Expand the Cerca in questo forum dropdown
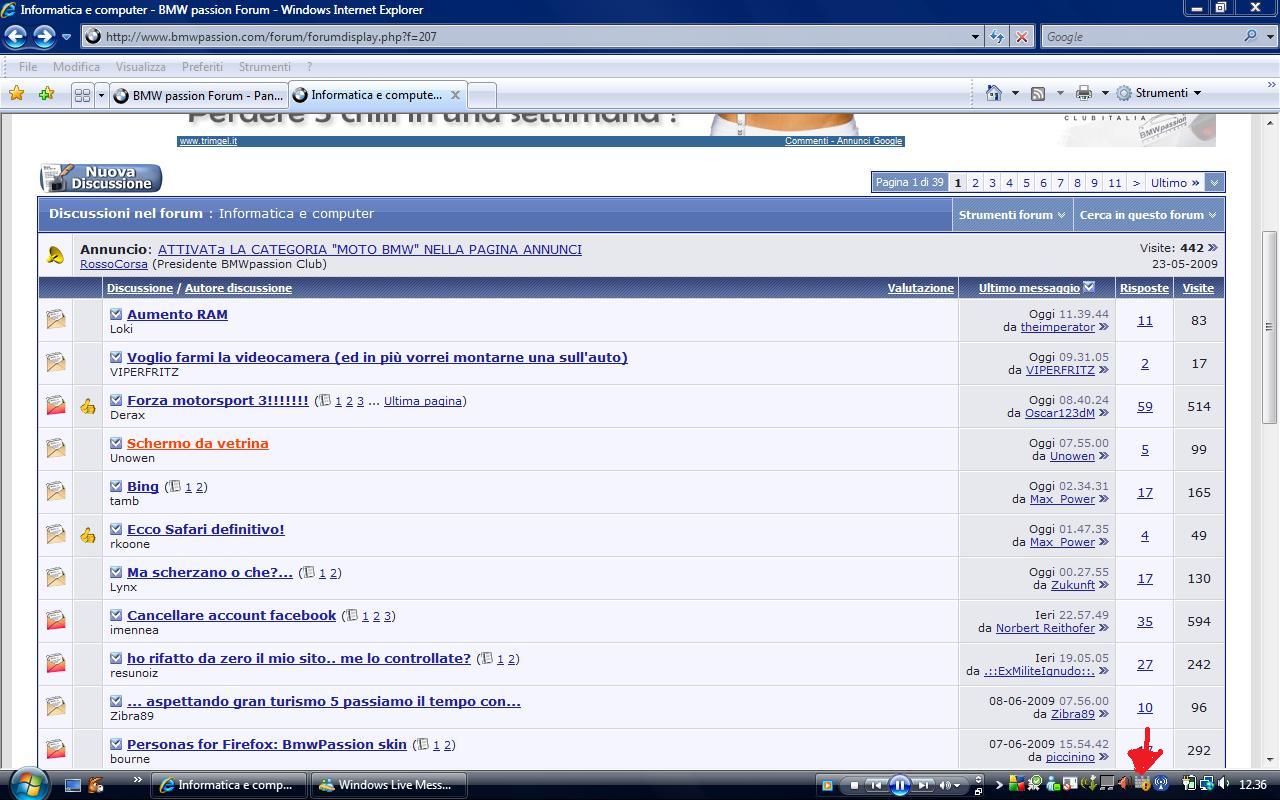The height and width of the screenshot is (800, 1280). [x=1147, y=214]
